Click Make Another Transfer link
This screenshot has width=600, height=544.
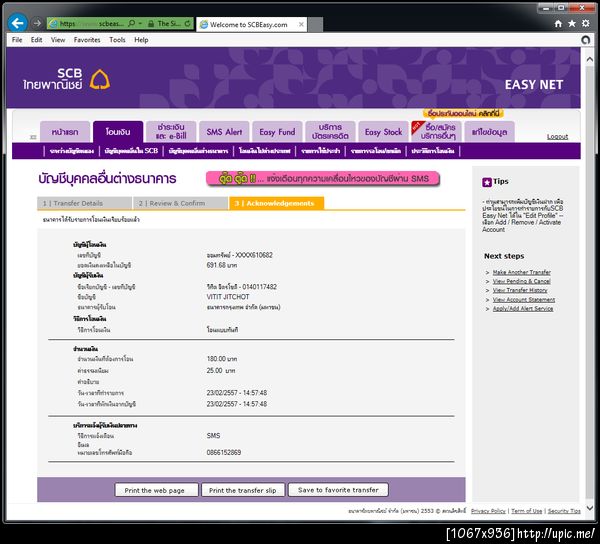click(x=522, y=272)
